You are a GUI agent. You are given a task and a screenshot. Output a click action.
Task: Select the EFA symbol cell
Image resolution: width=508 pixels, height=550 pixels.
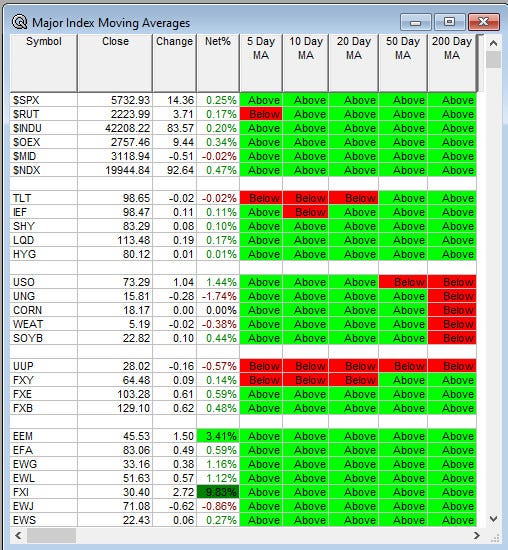(x=44, y=450)
